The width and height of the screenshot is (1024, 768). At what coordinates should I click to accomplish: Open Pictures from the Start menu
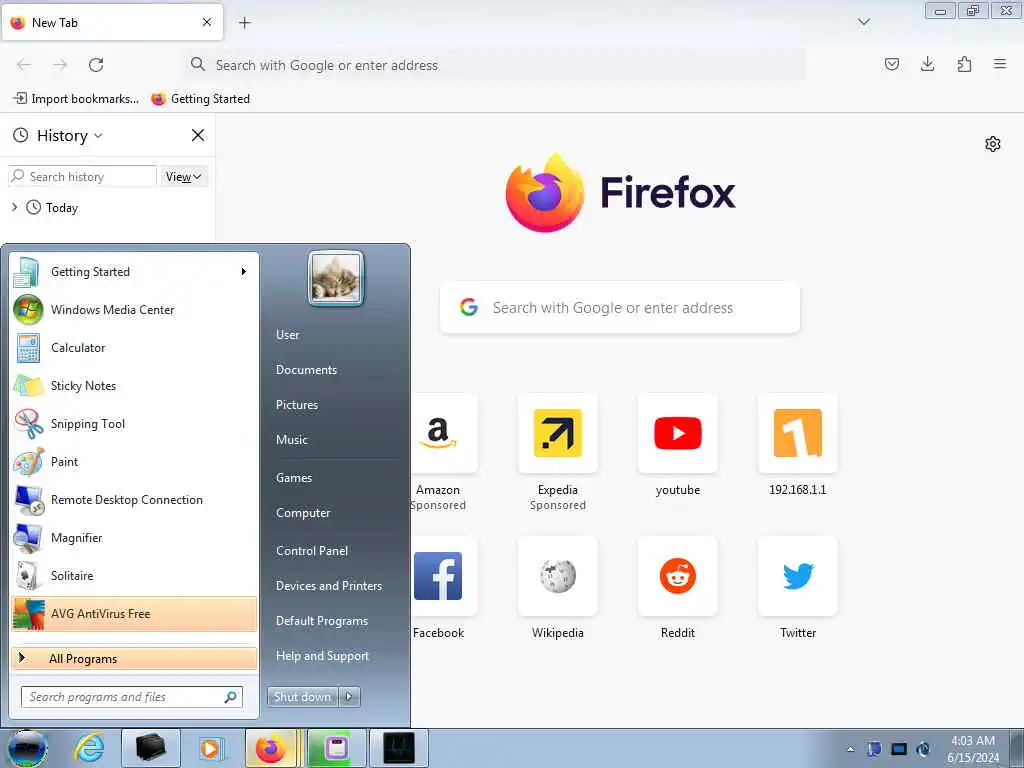297,405
